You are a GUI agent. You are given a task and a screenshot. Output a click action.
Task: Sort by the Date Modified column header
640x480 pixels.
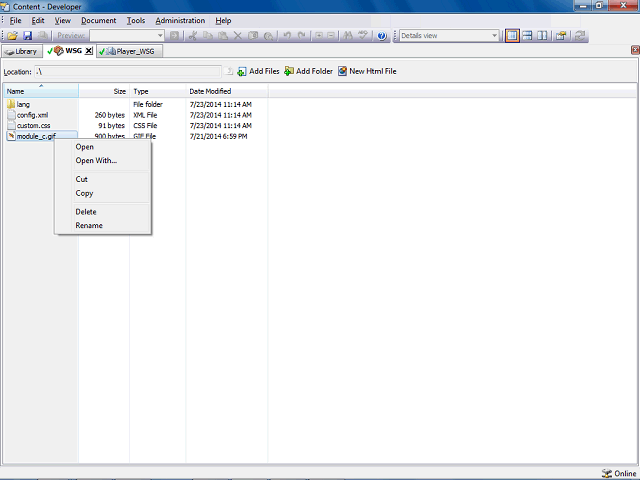(x=227, y=91)
